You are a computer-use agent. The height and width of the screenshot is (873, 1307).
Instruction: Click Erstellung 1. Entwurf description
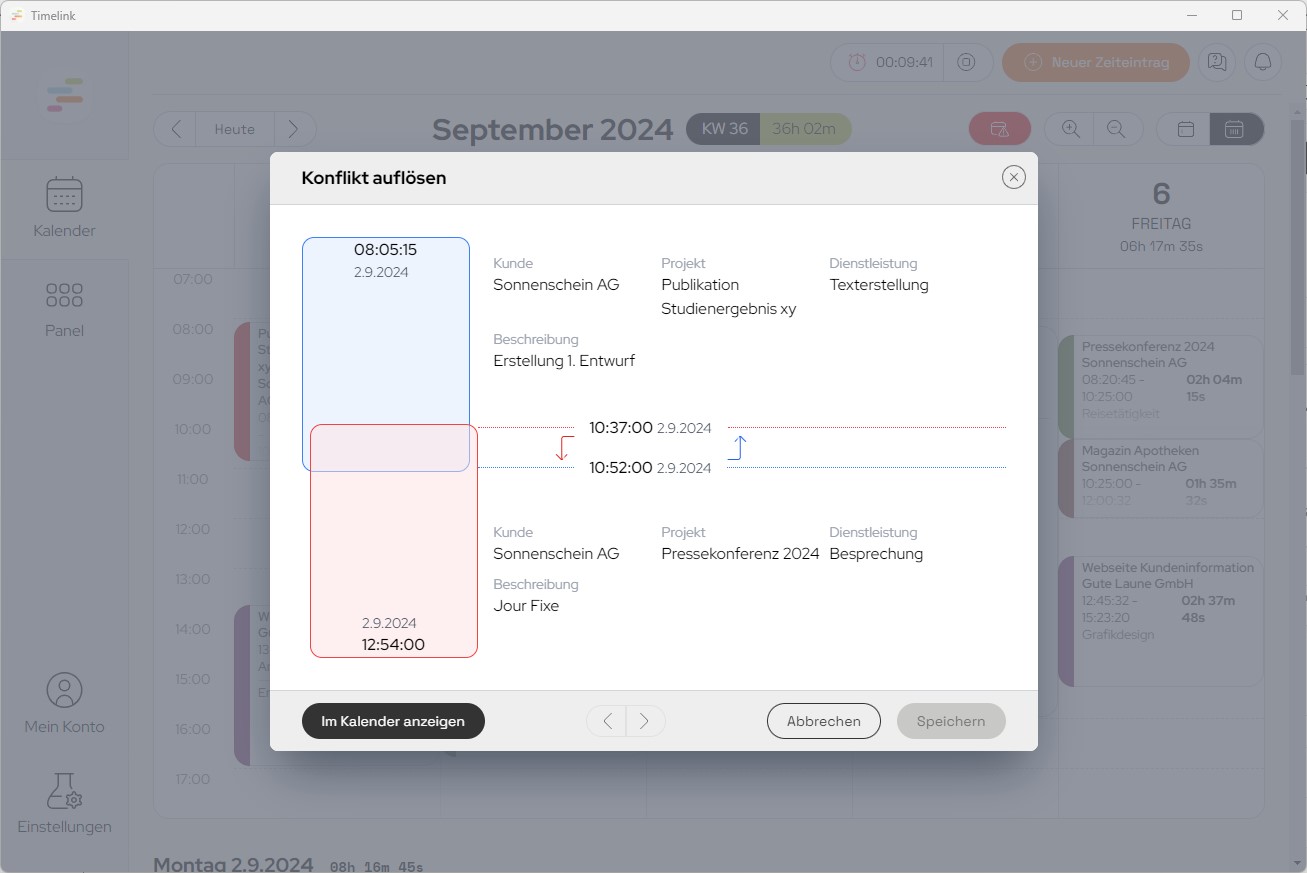[564, 361]
